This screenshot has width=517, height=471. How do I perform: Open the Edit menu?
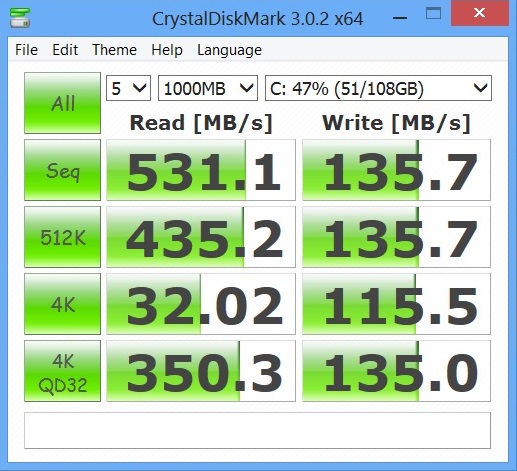pos(65,50)
